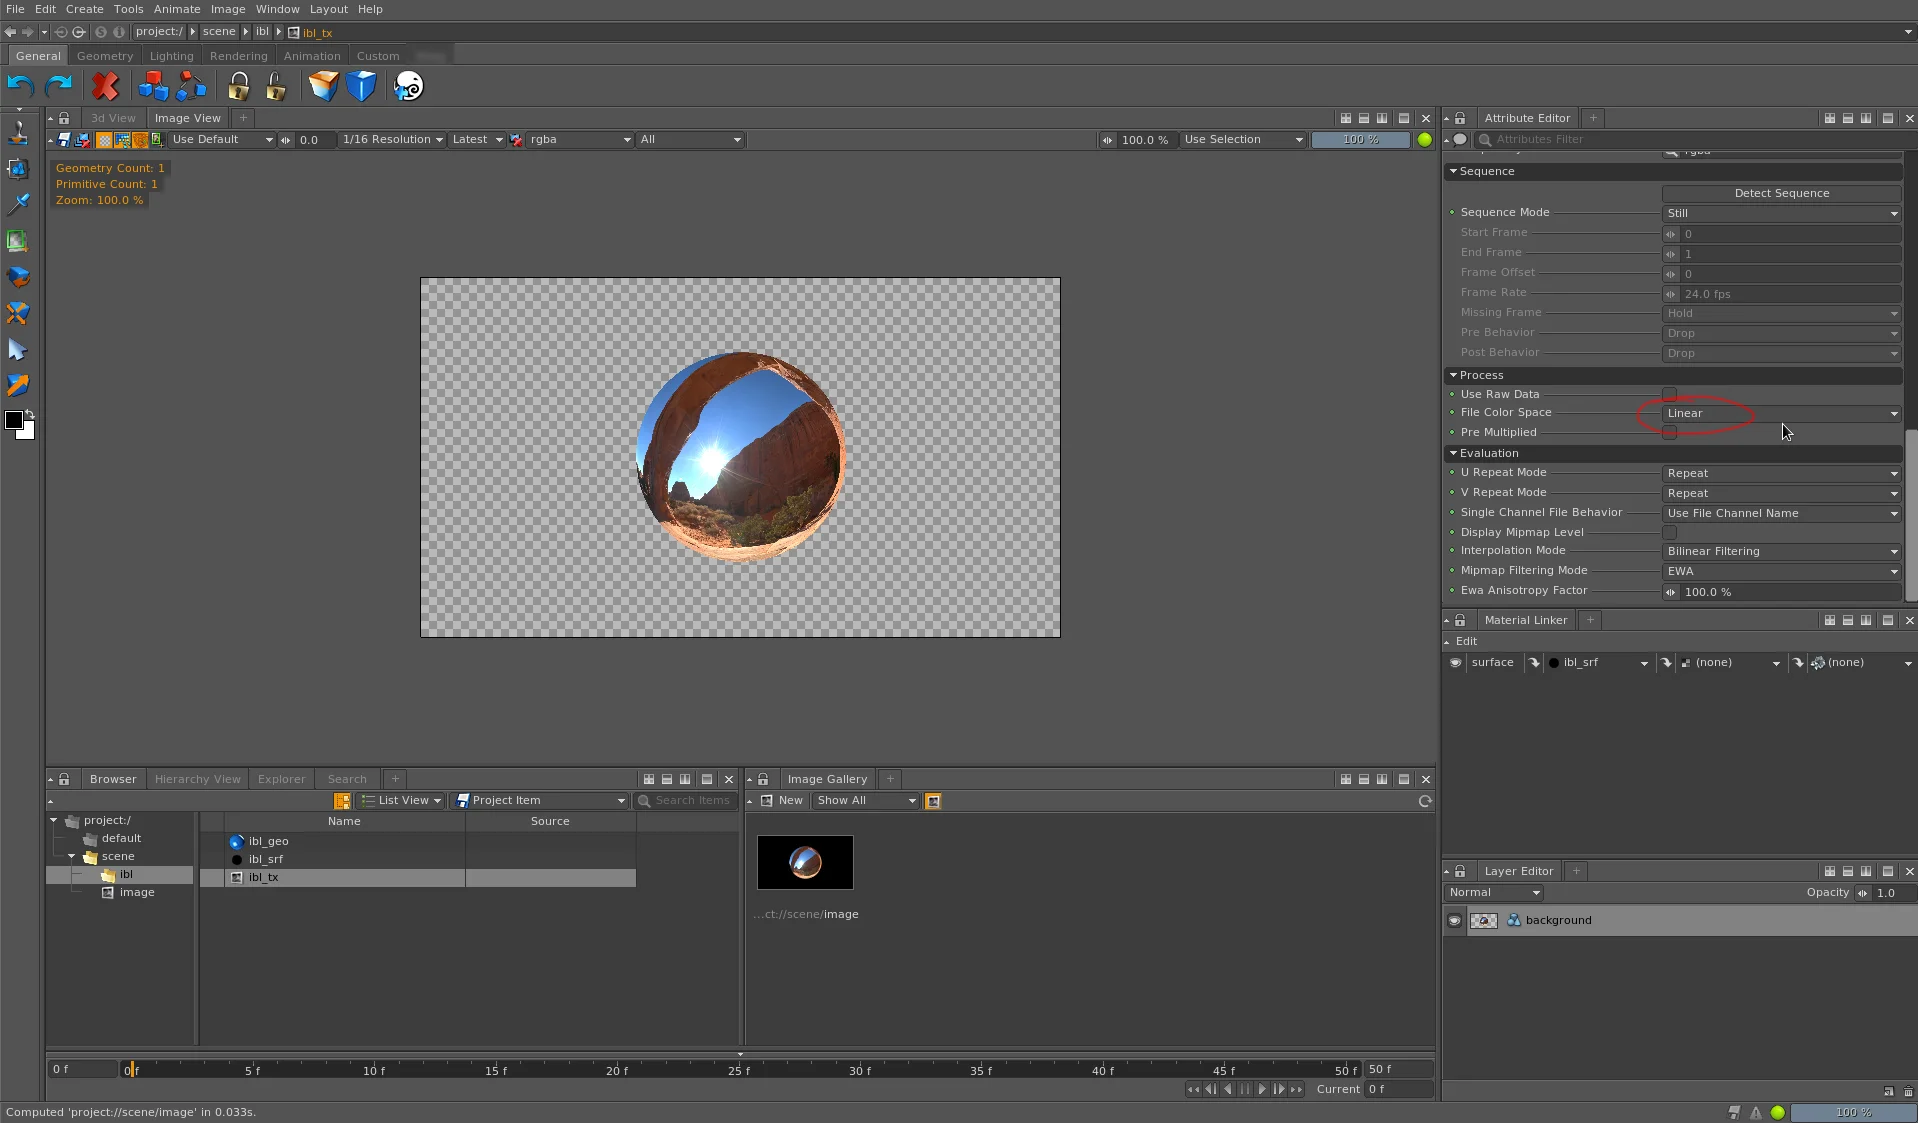The height and width of the screenshot is (1123, 1918).
Task: Toggle visibility of background layer
Action: tap(1455, 921)
